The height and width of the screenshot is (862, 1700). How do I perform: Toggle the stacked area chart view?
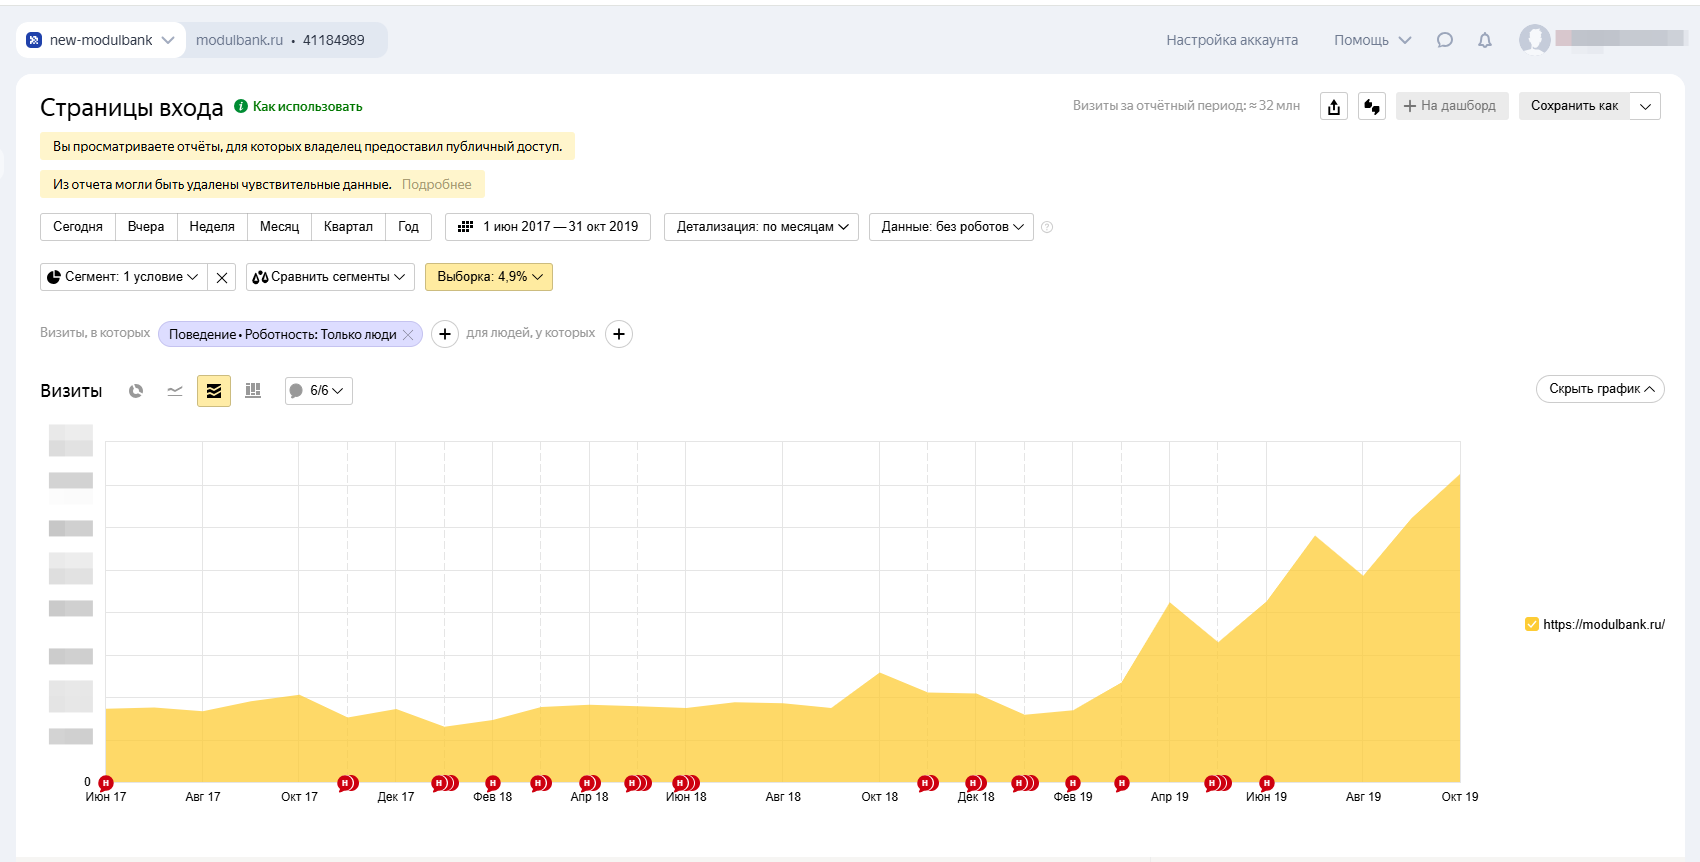pos(214,391)
